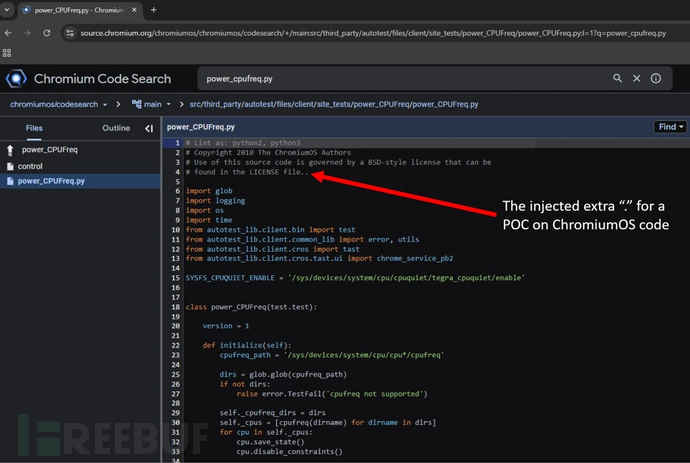The width and height of the screenshot is (690, 463).
Task: Click the 'import glob' code line
Action: pyautogui.click(x=209, y=191)
